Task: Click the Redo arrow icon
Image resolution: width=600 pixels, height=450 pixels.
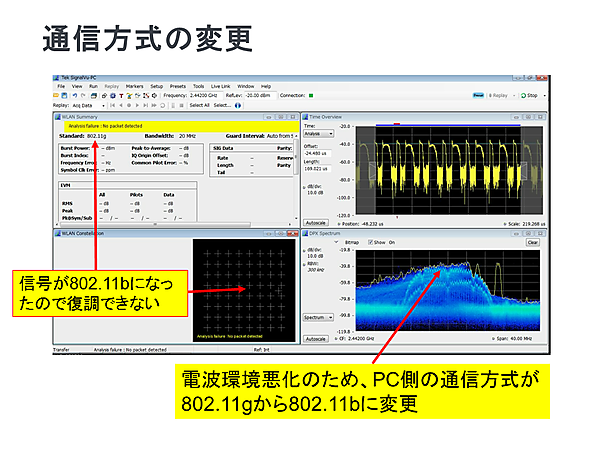Action: tap(83, 96)
